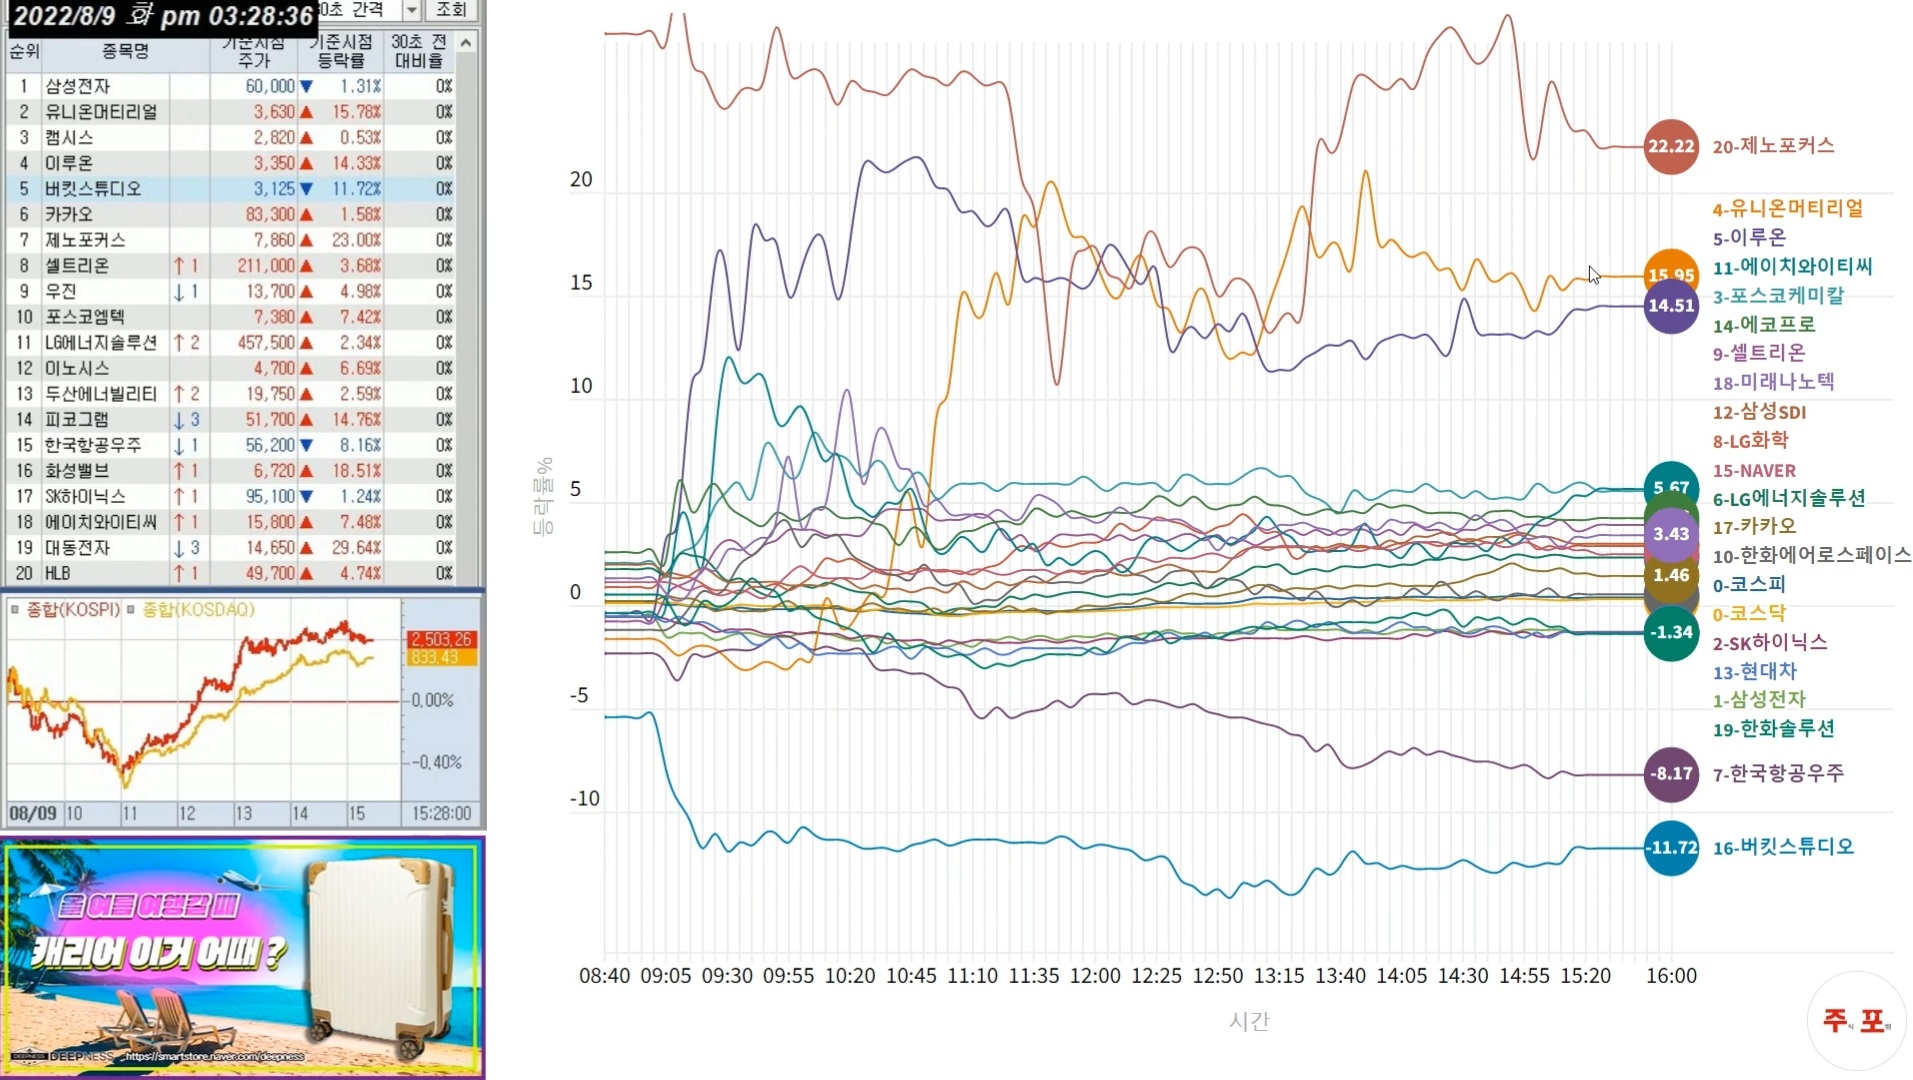The height and width of the screenshot is (1080, 1913).
Task: Click the 주포 round logo
Action: click(1856, 1021)
